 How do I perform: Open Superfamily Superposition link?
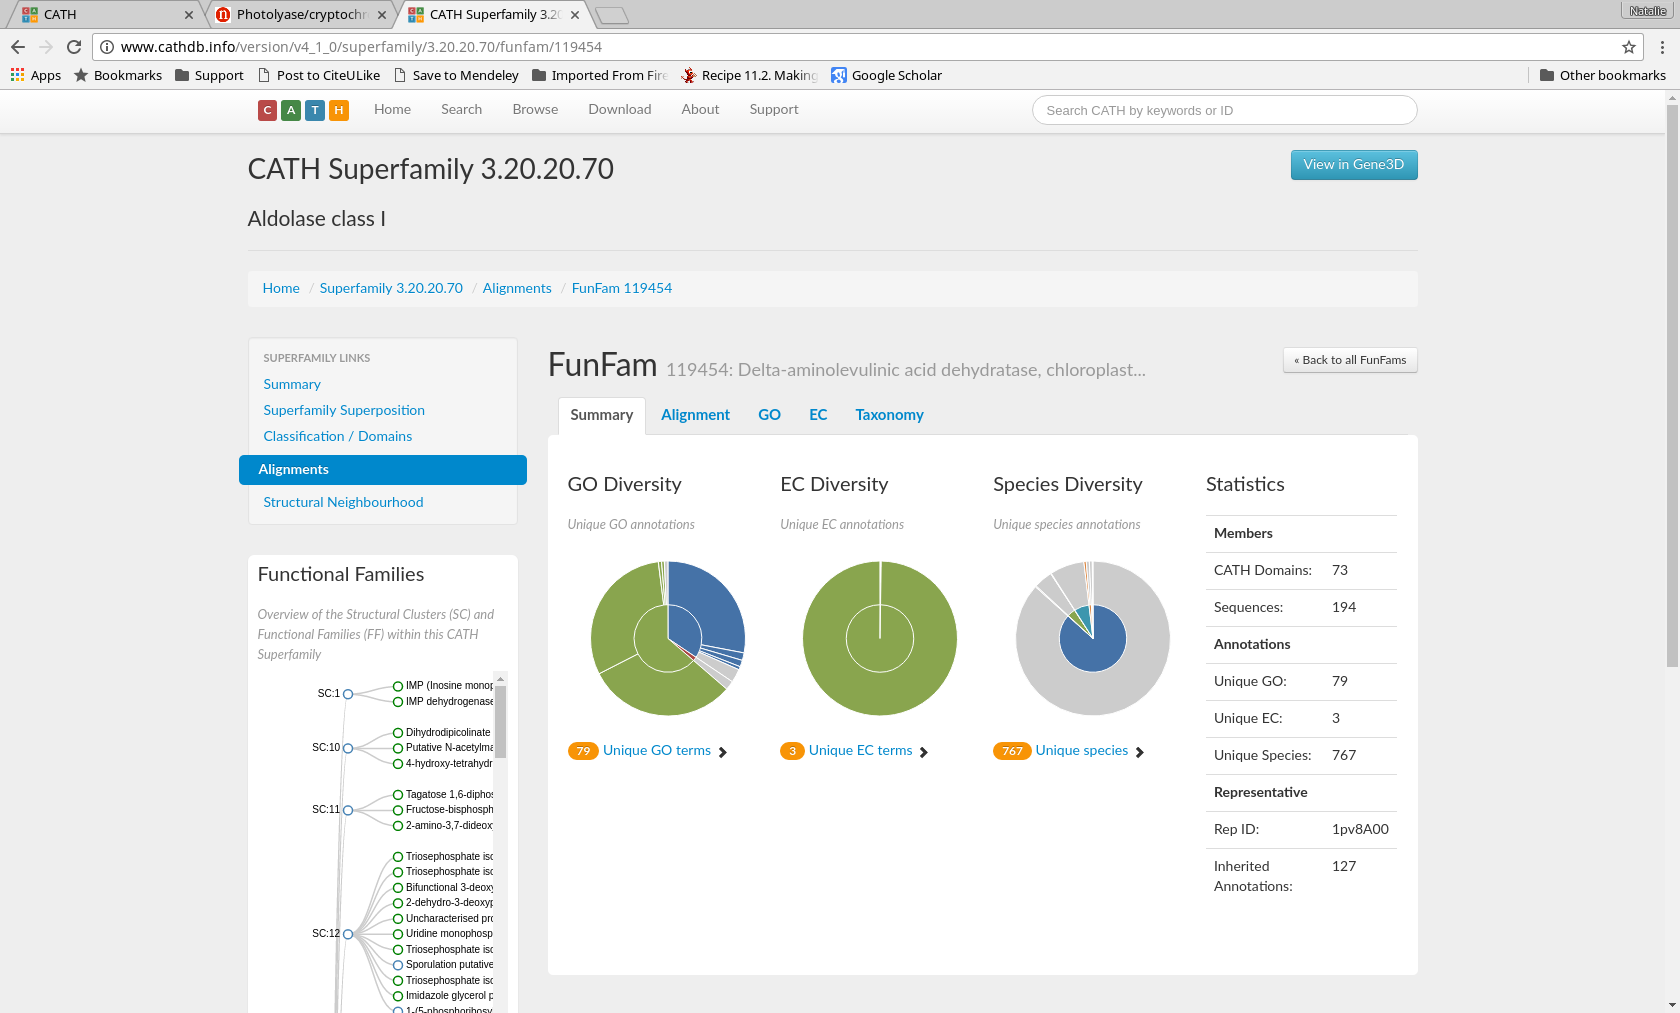pos(344,410)
